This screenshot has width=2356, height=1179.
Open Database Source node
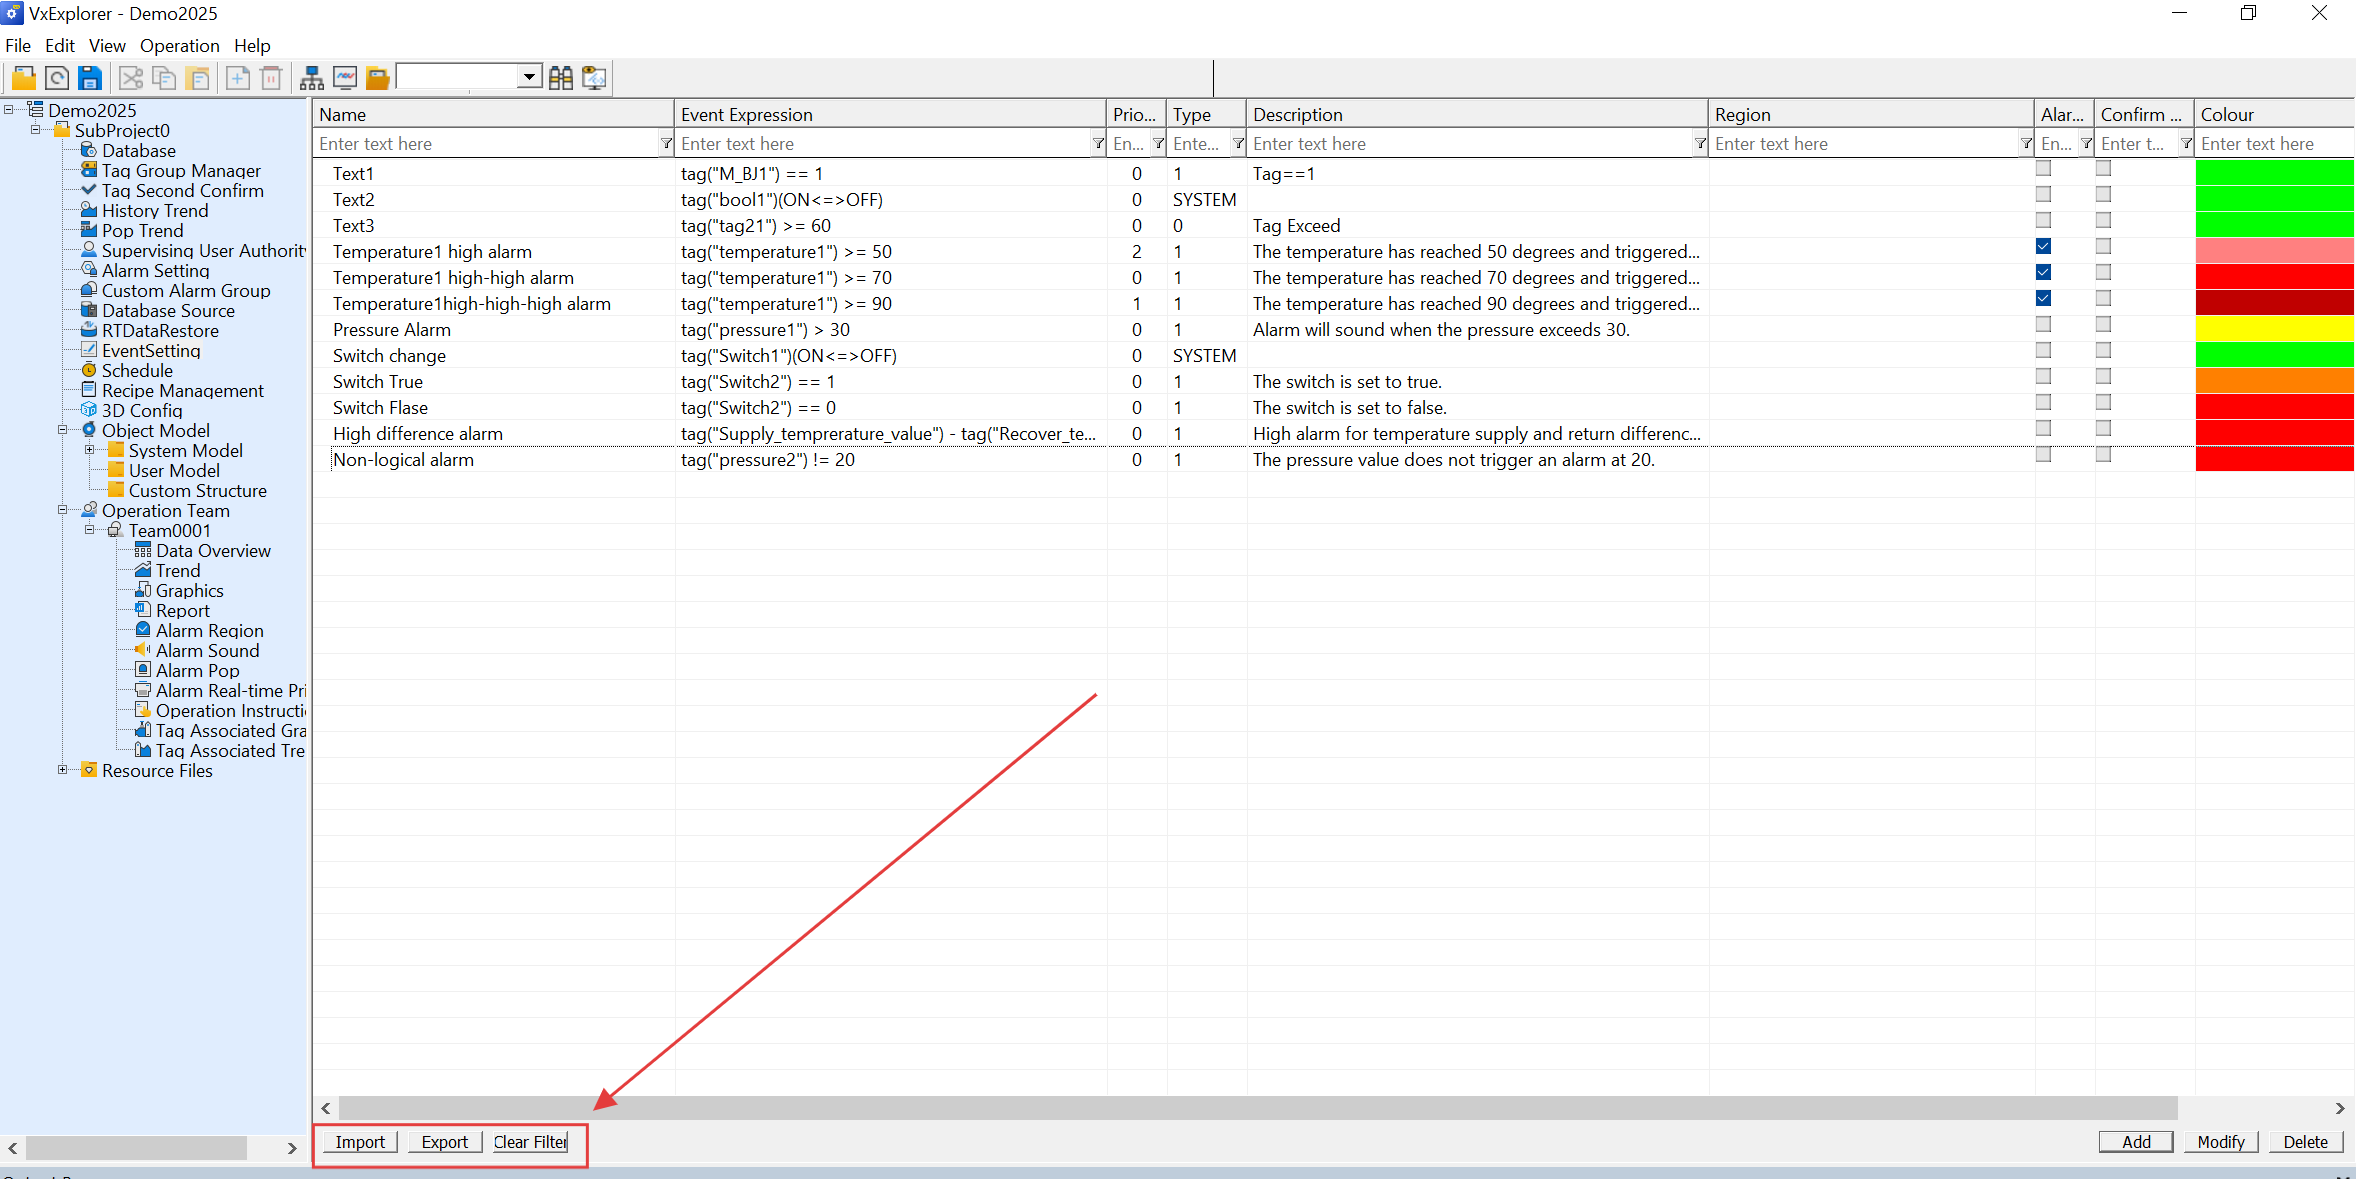tap(168, 311)
